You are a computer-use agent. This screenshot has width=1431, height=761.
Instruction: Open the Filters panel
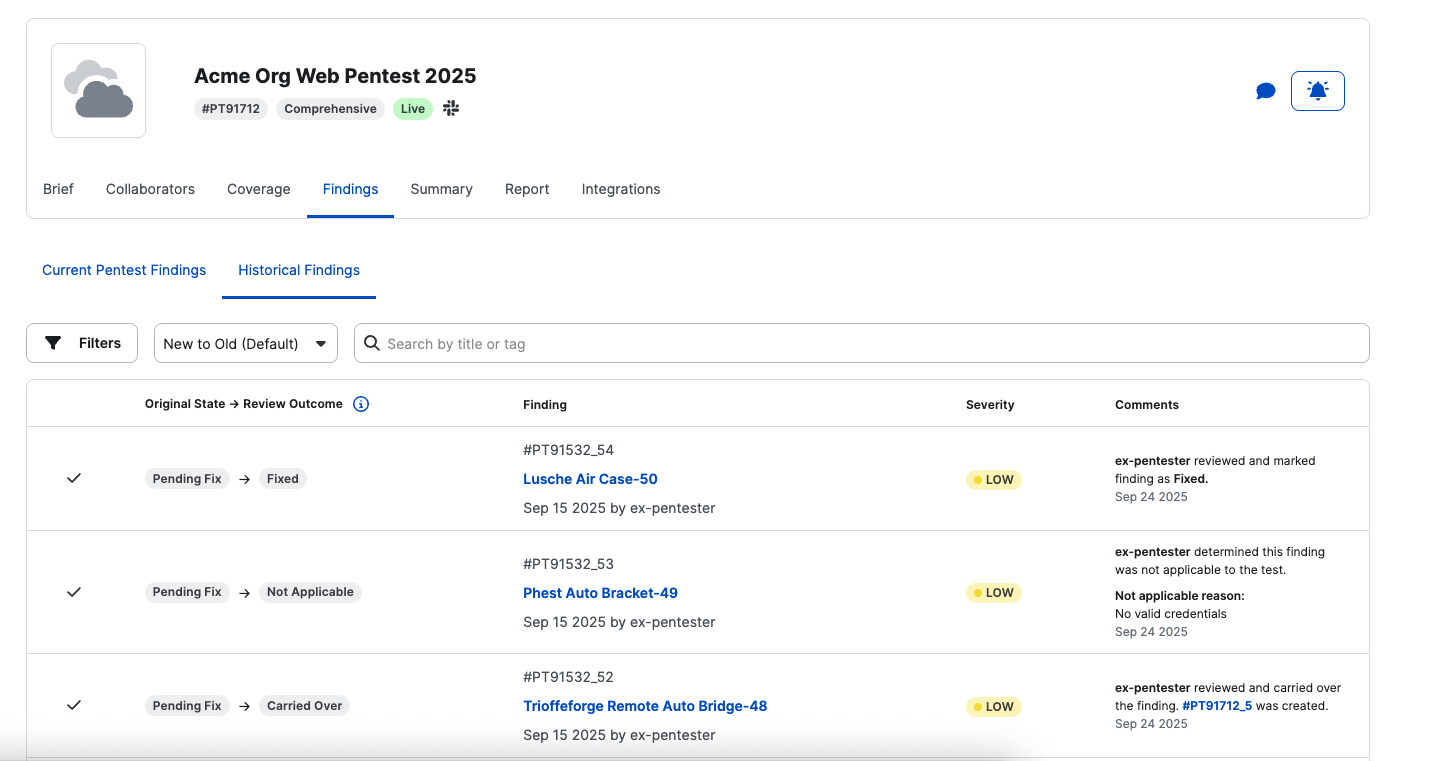[82, 343]
